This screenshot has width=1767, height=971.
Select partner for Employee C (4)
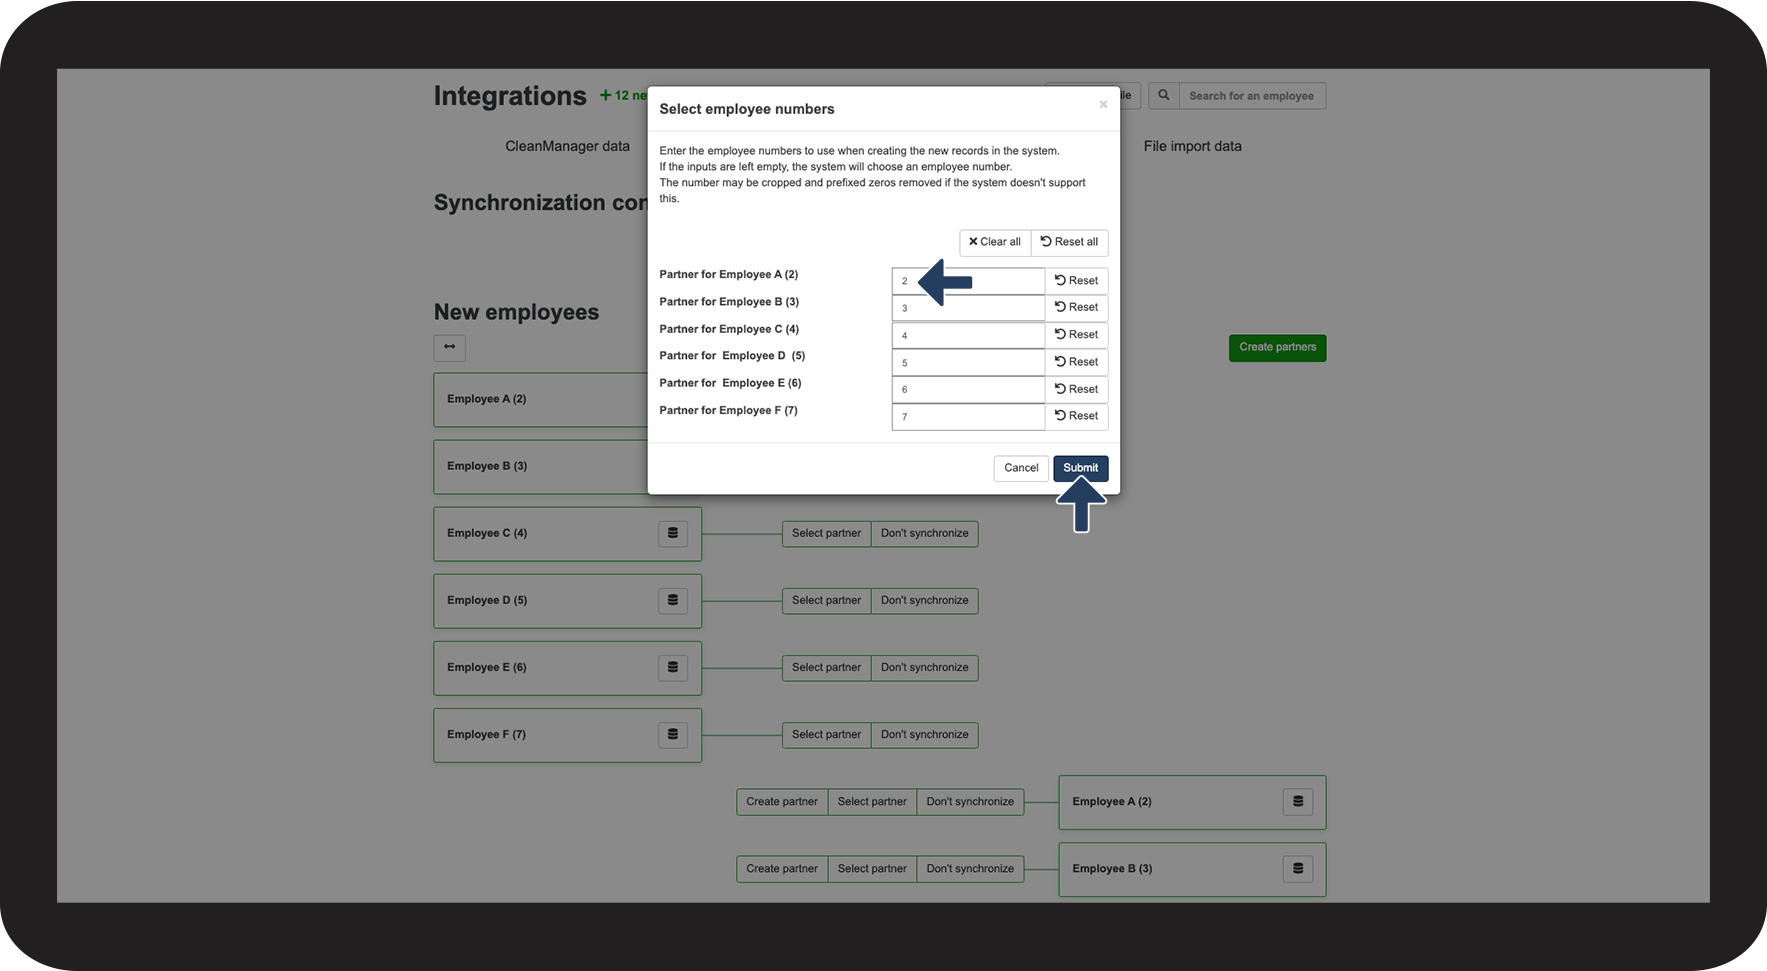tap(826, 534)
